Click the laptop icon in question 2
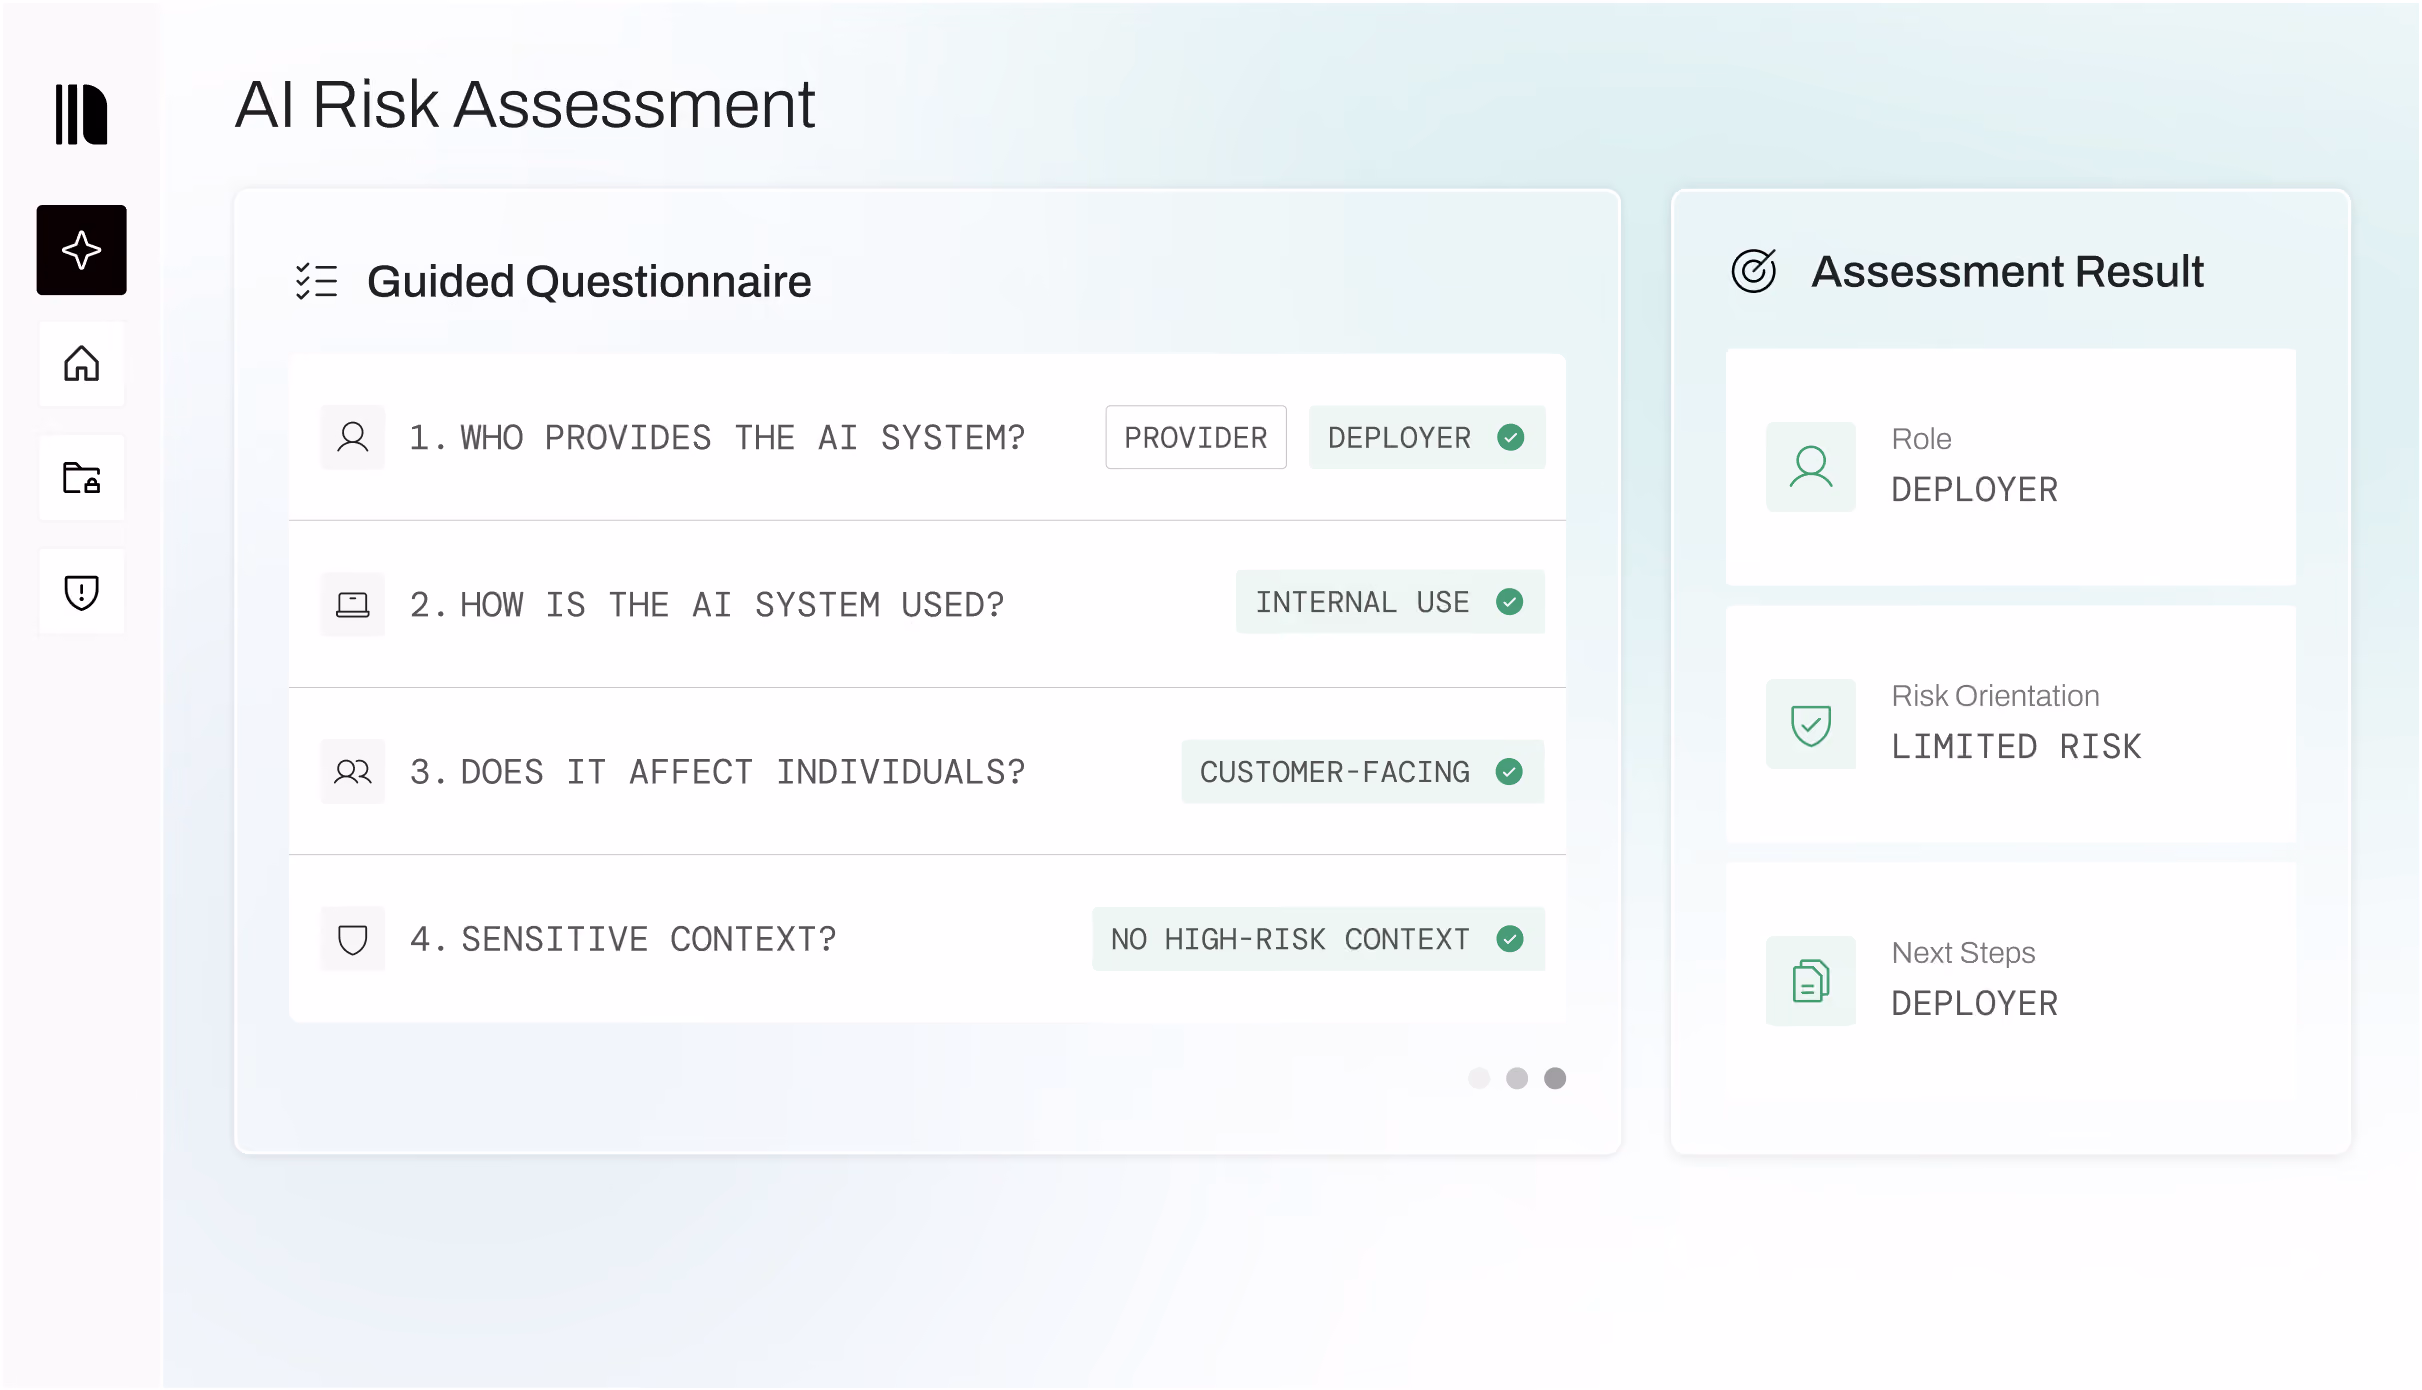This screenshot has width=2422, height=1390. click(352, 604)
